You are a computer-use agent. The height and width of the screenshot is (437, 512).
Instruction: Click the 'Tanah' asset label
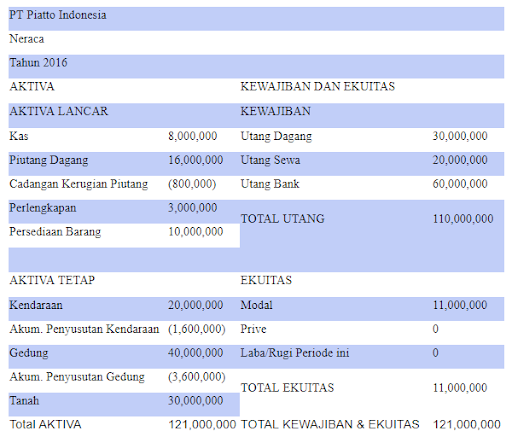(24, 401)
